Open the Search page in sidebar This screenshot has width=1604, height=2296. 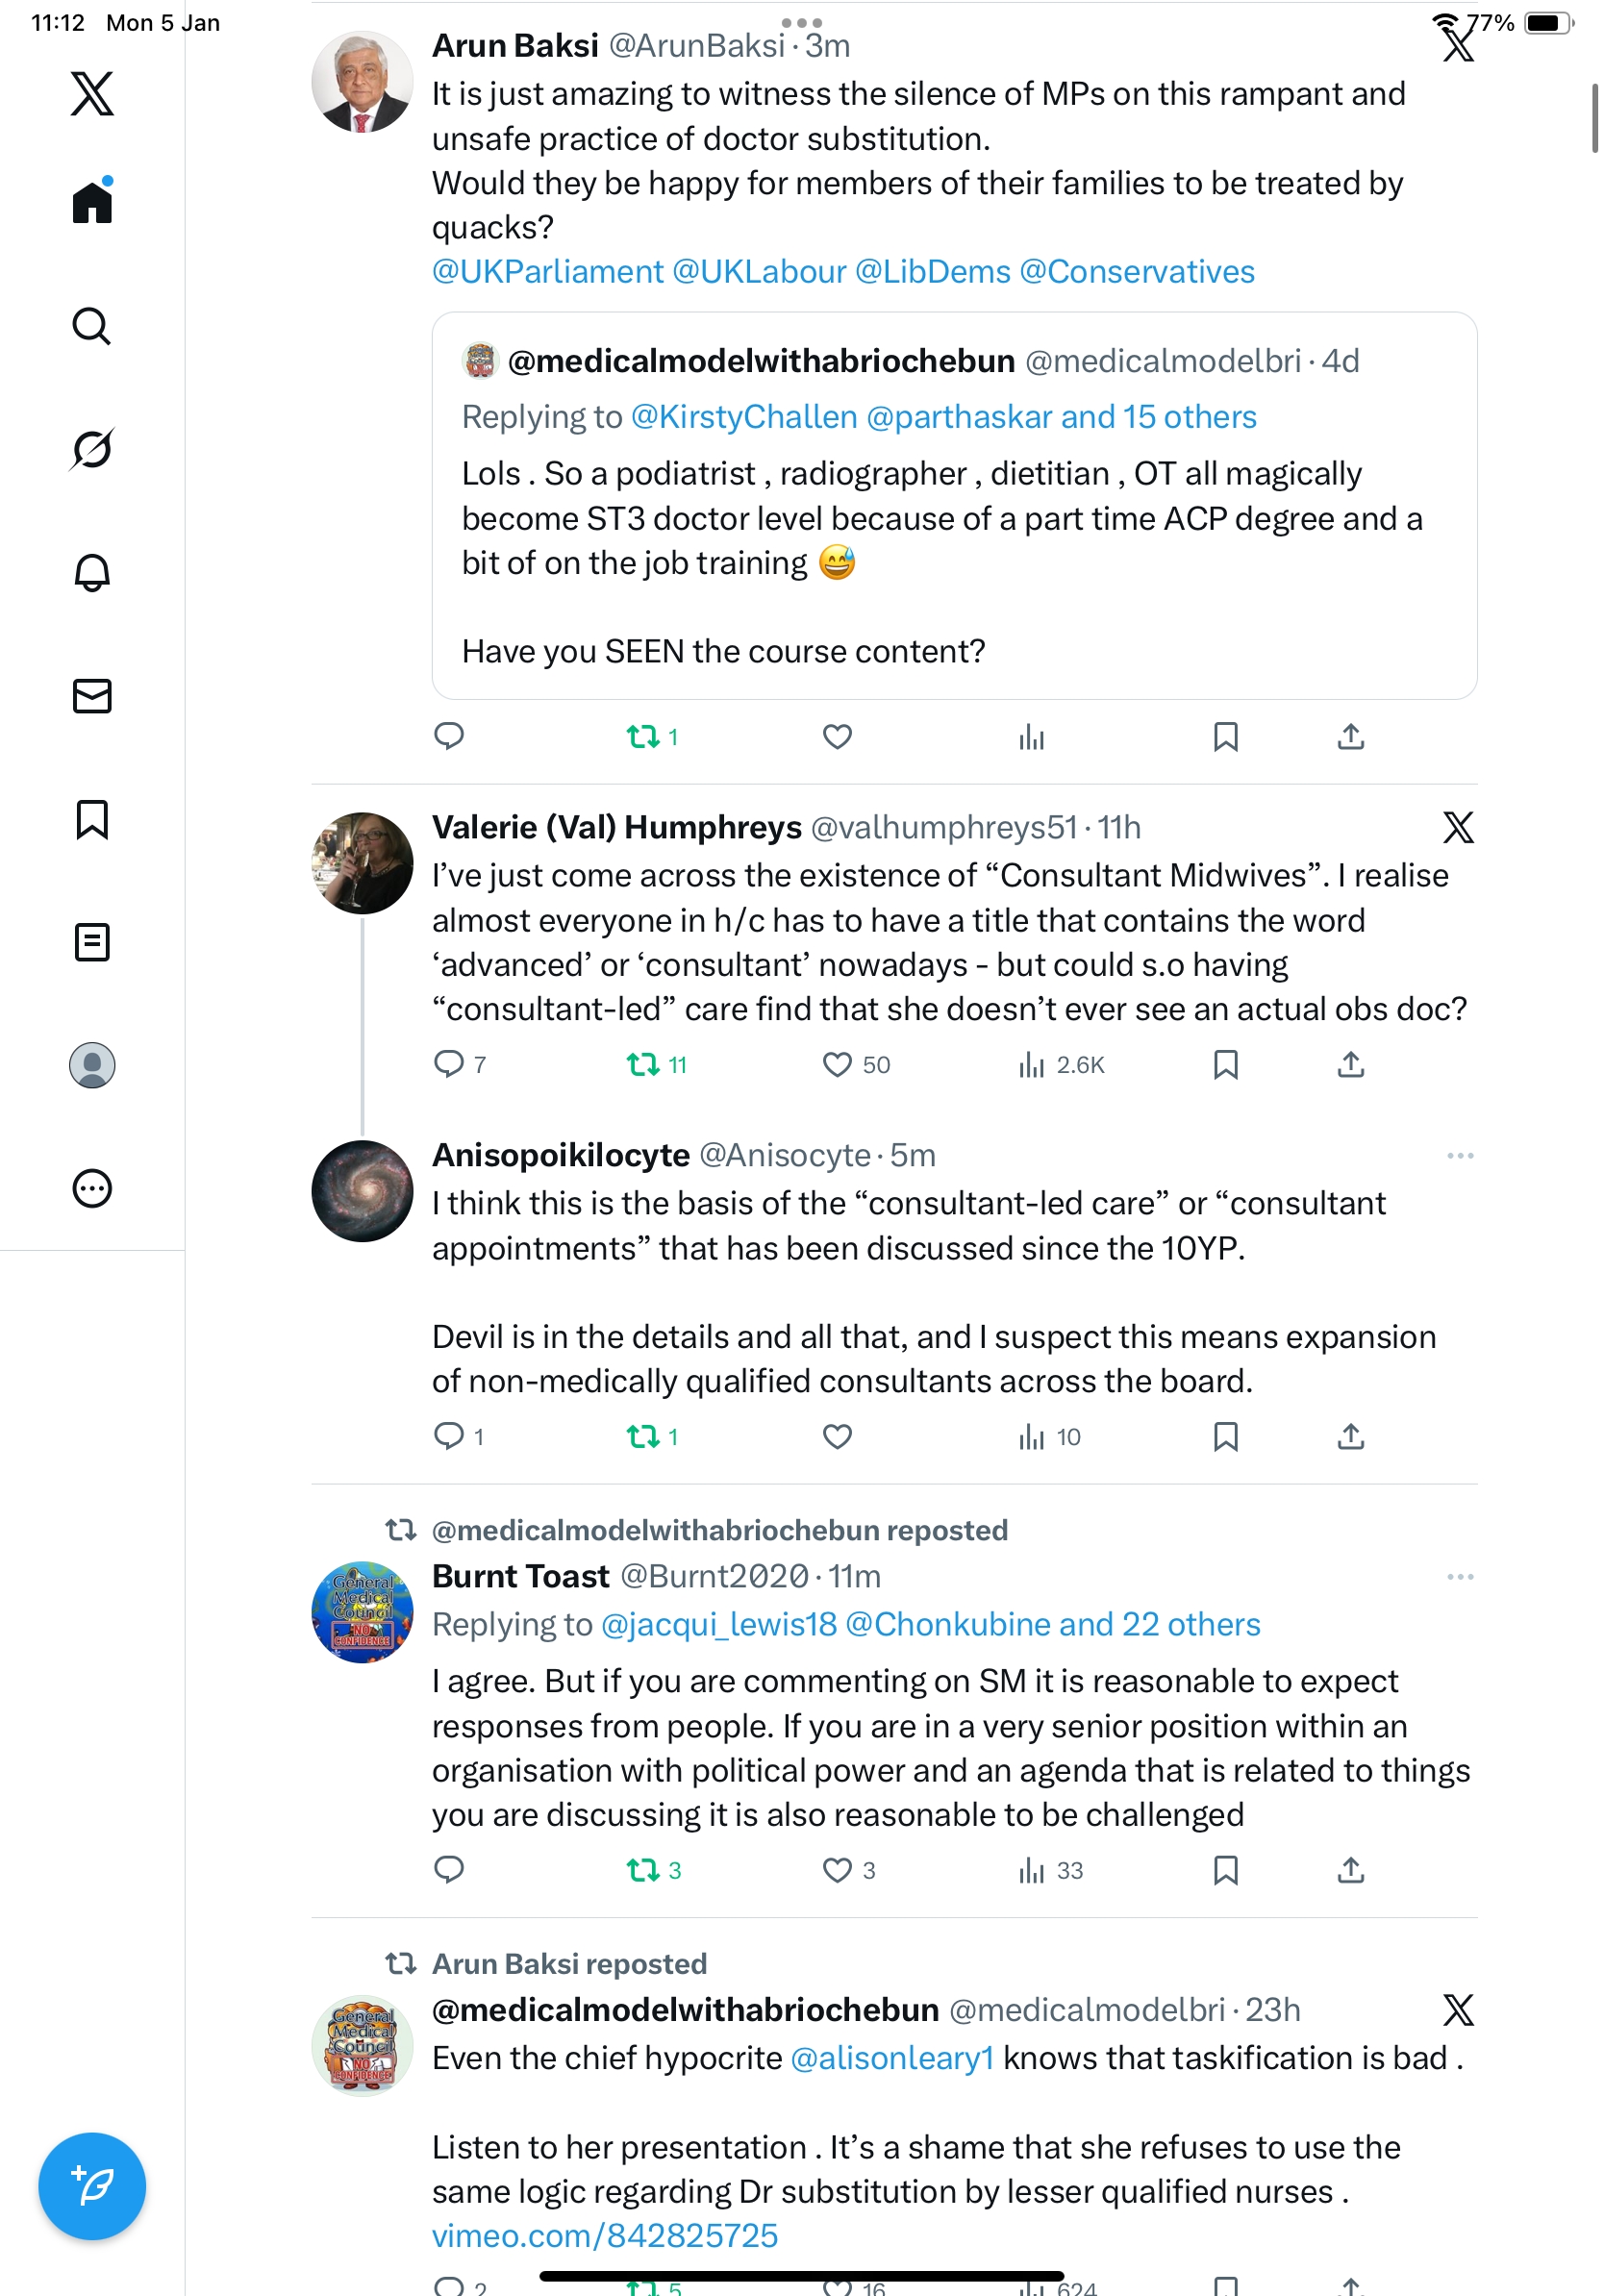pos(92,326)
